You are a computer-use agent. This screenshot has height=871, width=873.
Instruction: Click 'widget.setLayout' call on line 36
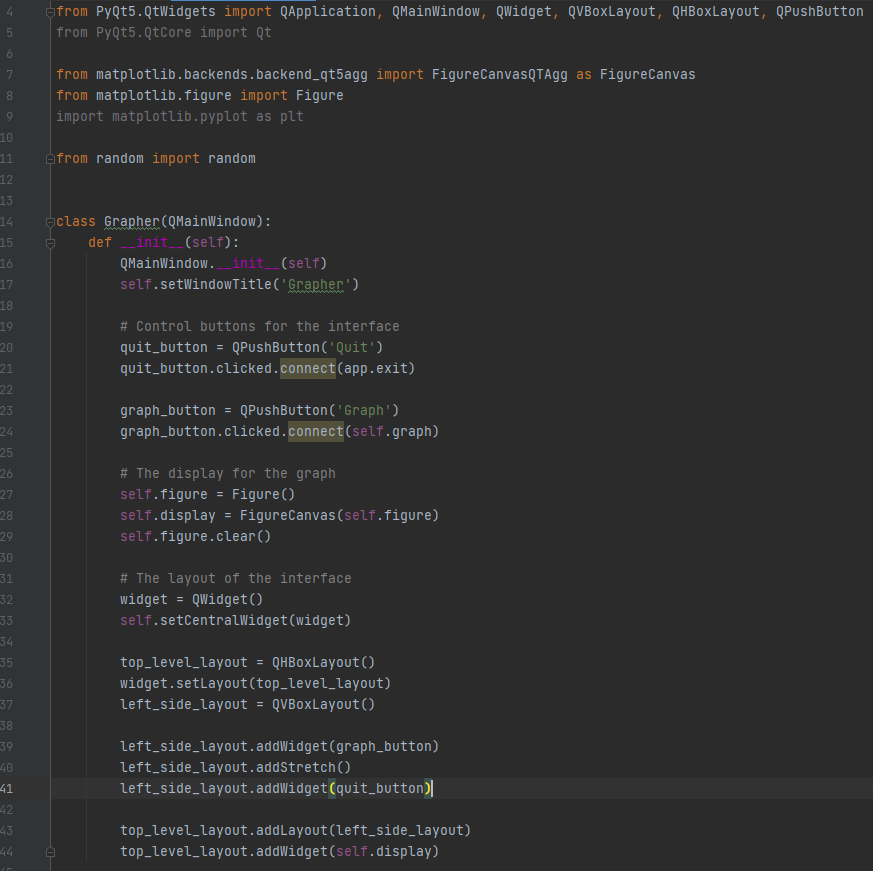[x=184, y=683]
